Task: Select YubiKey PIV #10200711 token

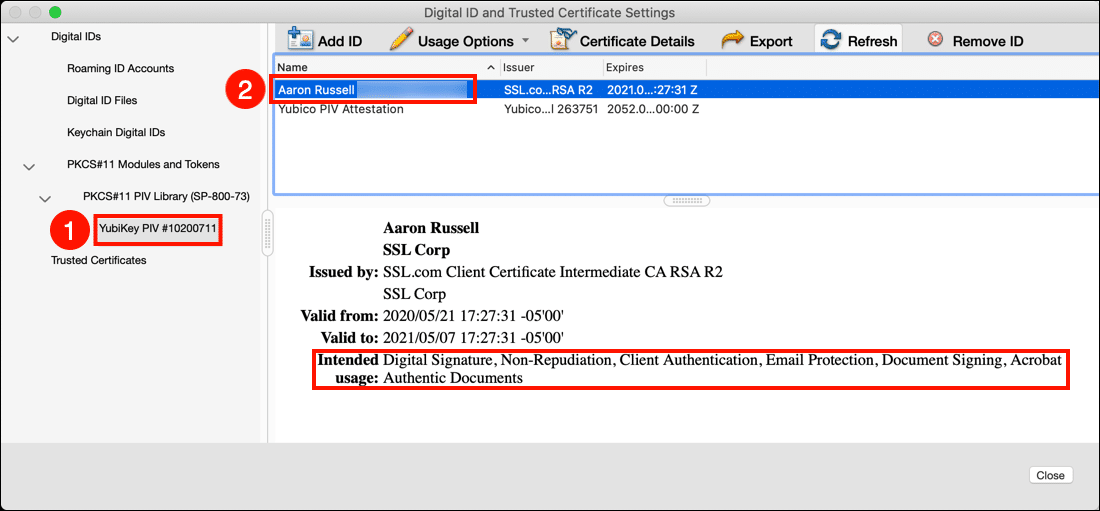Action: (x=158, y=229)
